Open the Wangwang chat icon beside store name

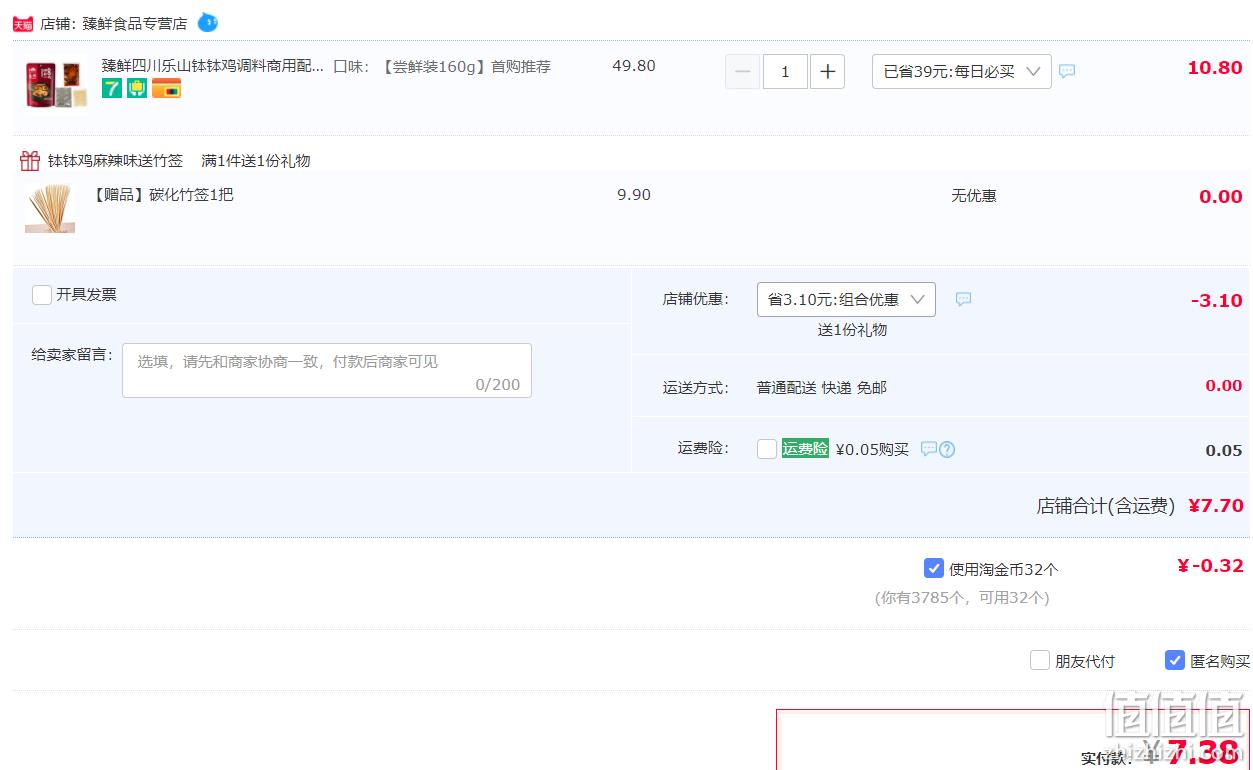[x=208, y=22]
